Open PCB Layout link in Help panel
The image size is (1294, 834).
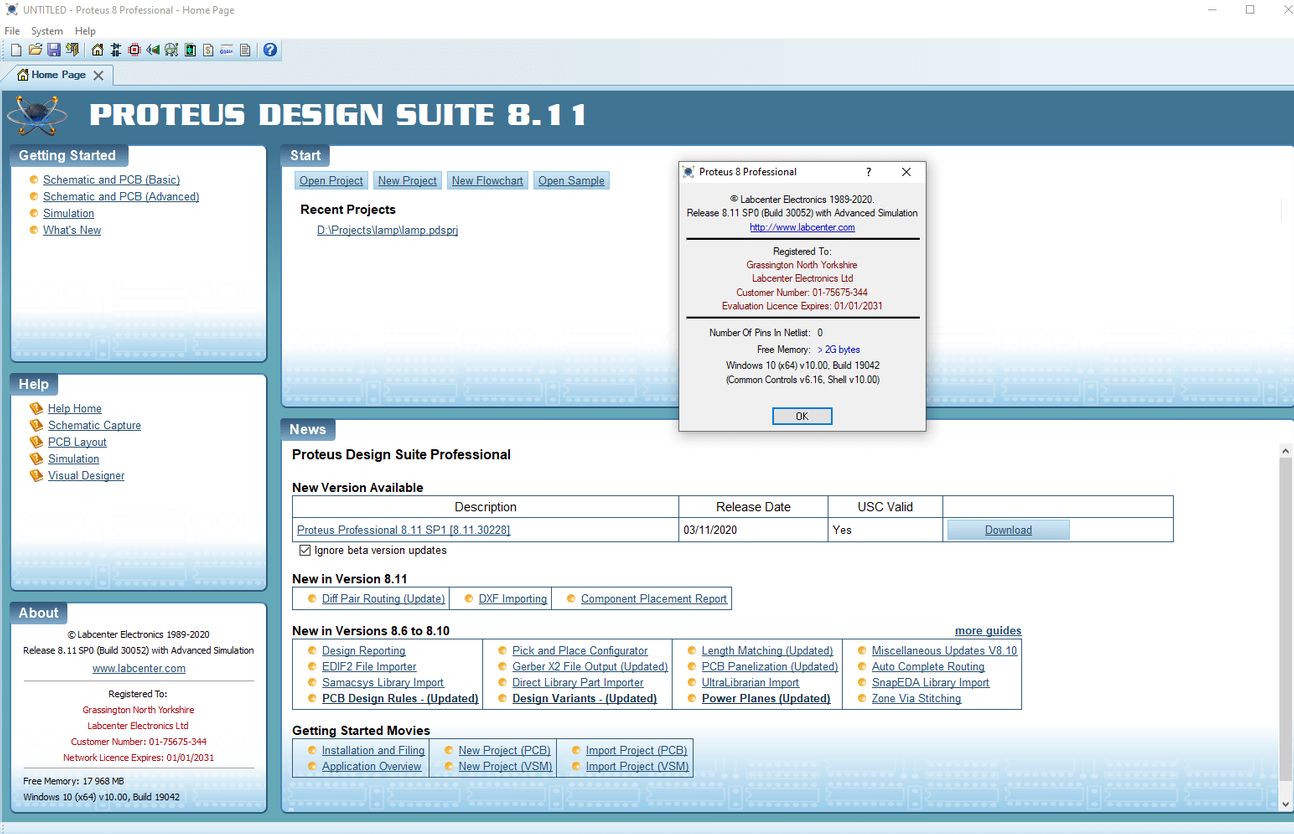[77, 443]
